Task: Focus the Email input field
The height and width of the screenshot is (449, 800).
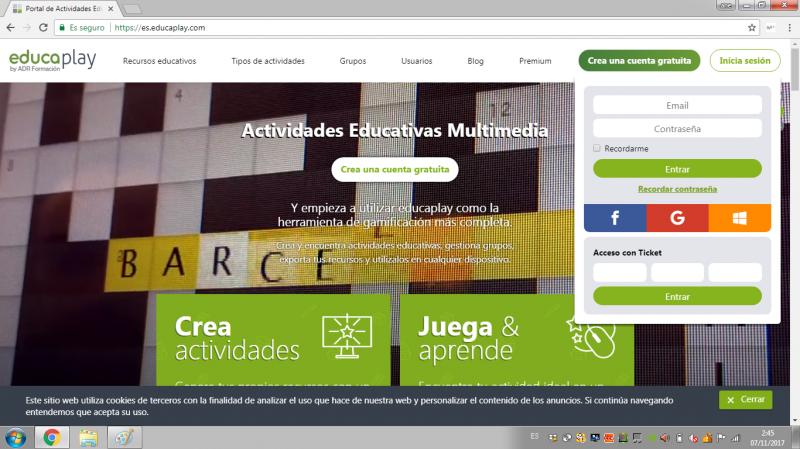Action: pyautogui.click(x=677, y=105)
